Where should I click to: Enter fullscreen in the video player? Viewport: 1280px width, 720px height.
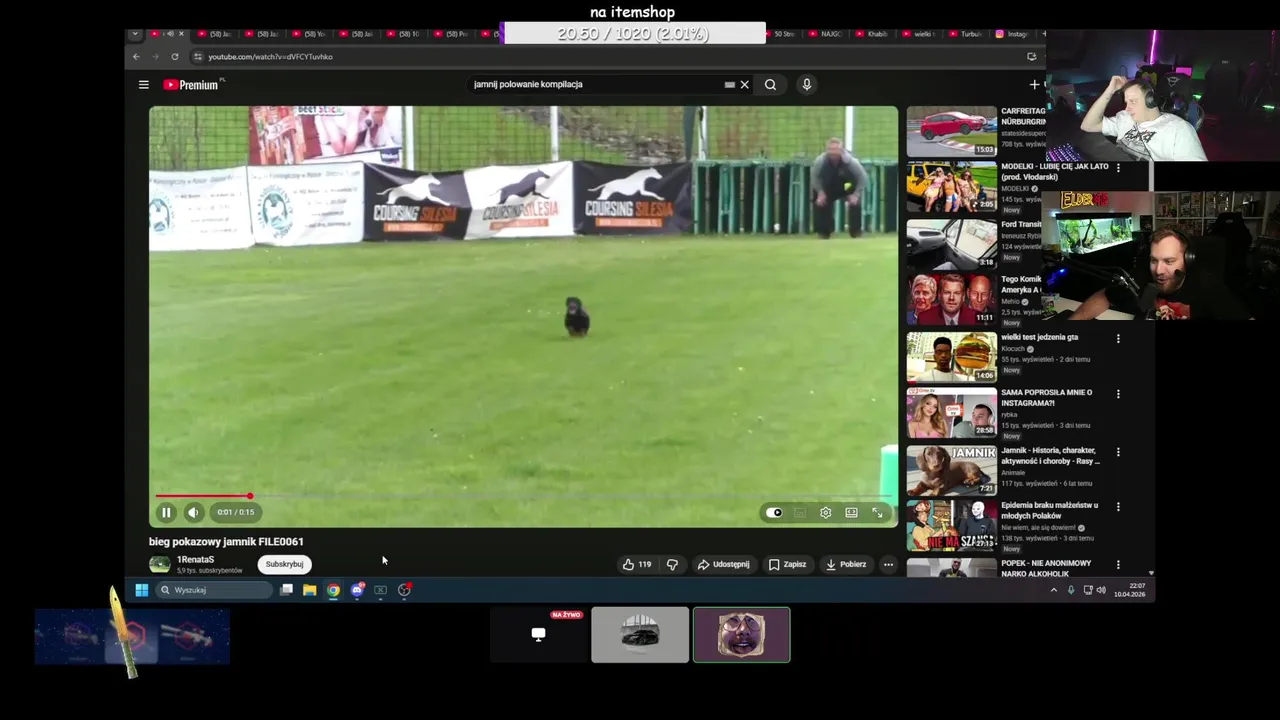click(877, 513)
